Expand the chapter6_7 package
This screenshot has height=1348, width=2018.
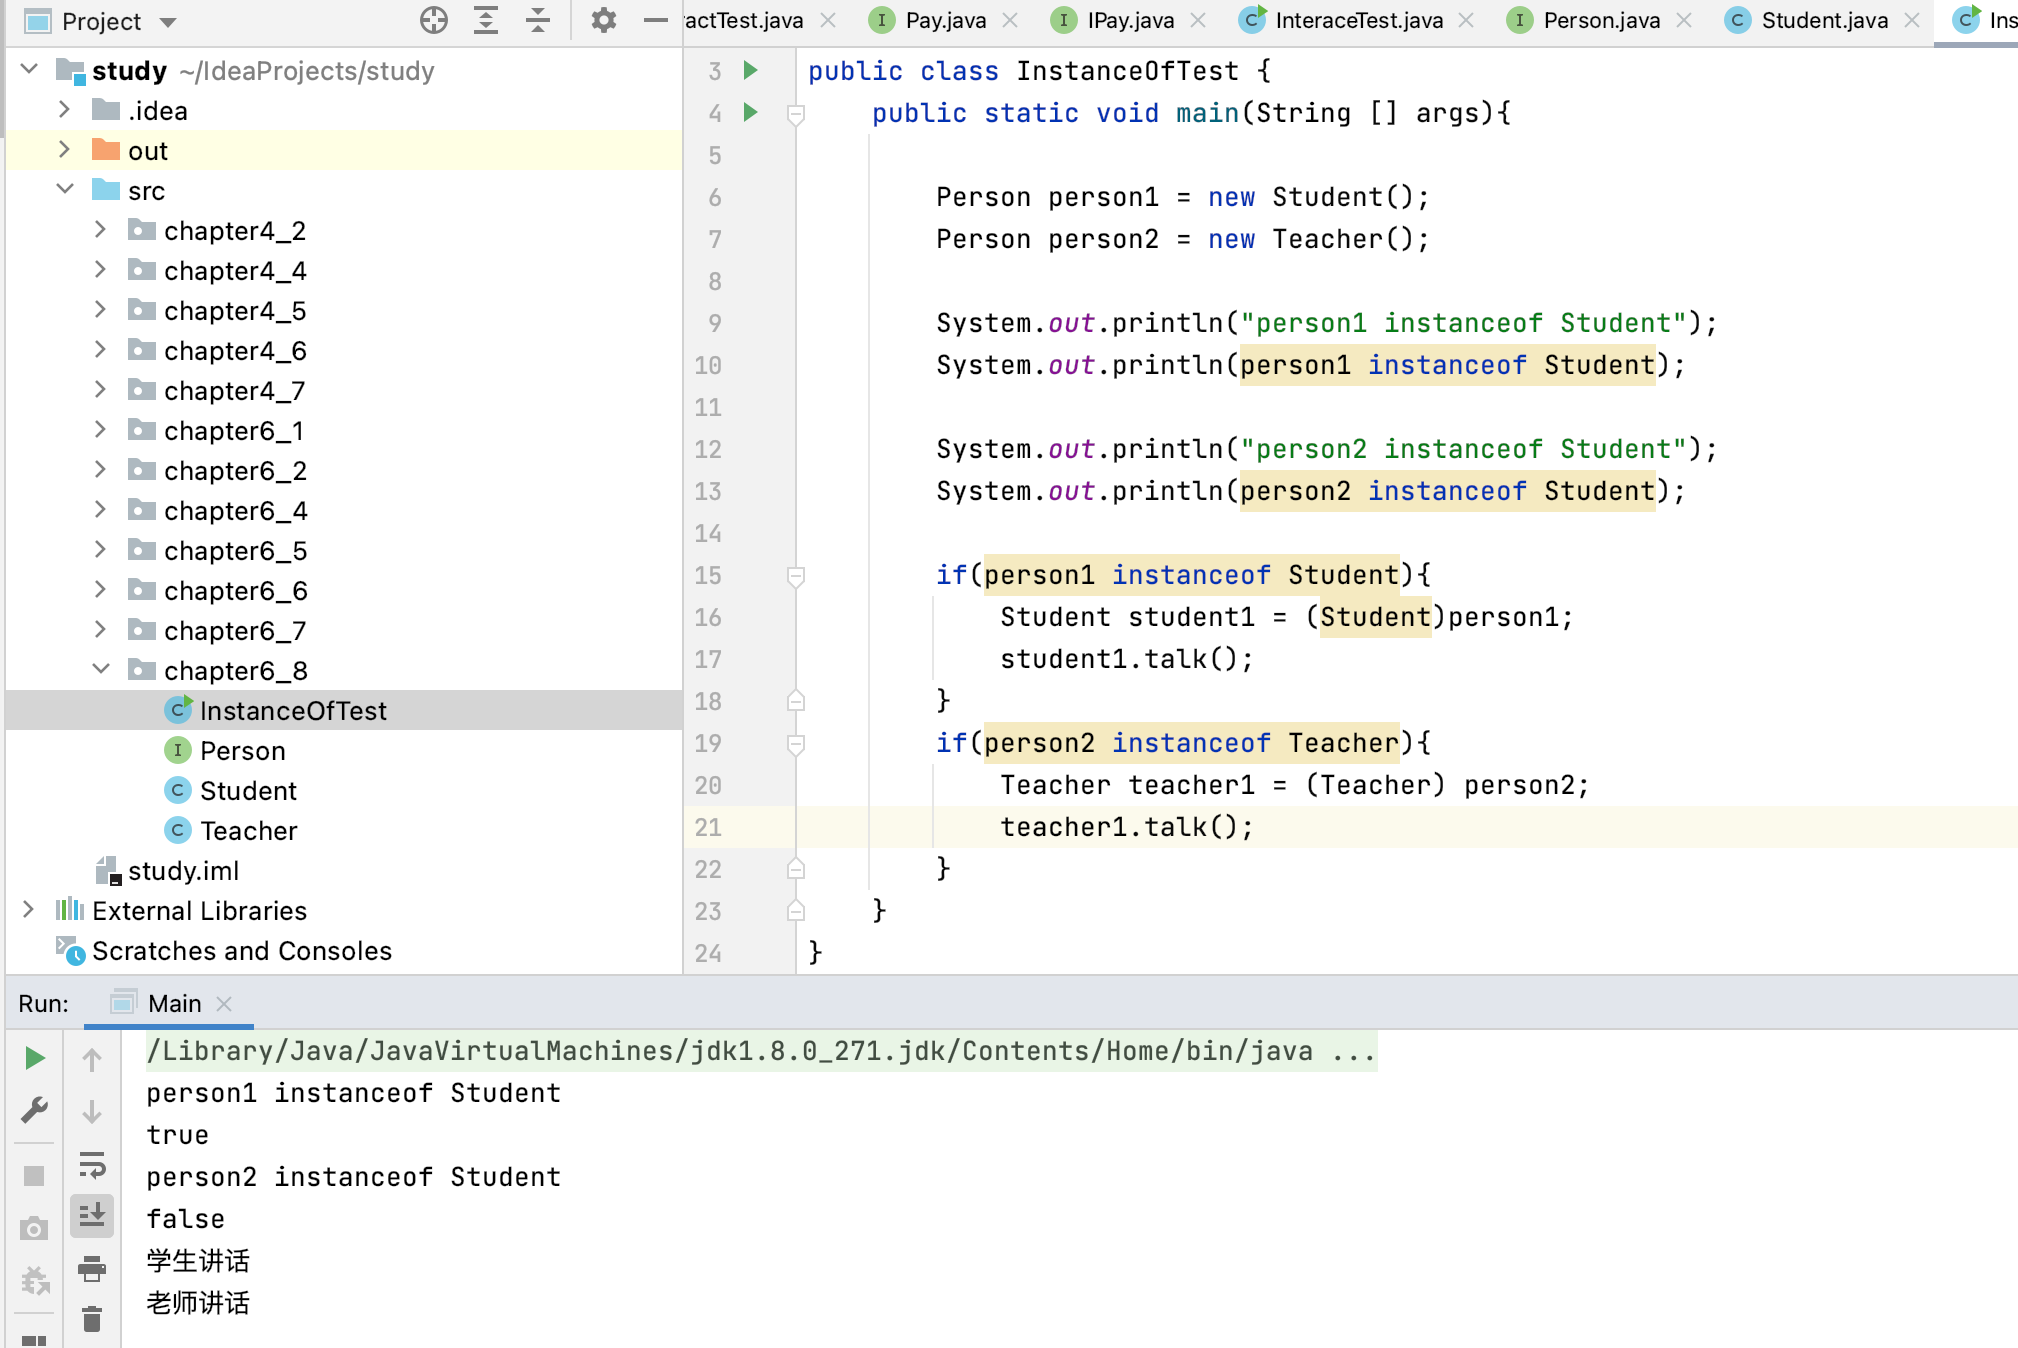(100, 630)
